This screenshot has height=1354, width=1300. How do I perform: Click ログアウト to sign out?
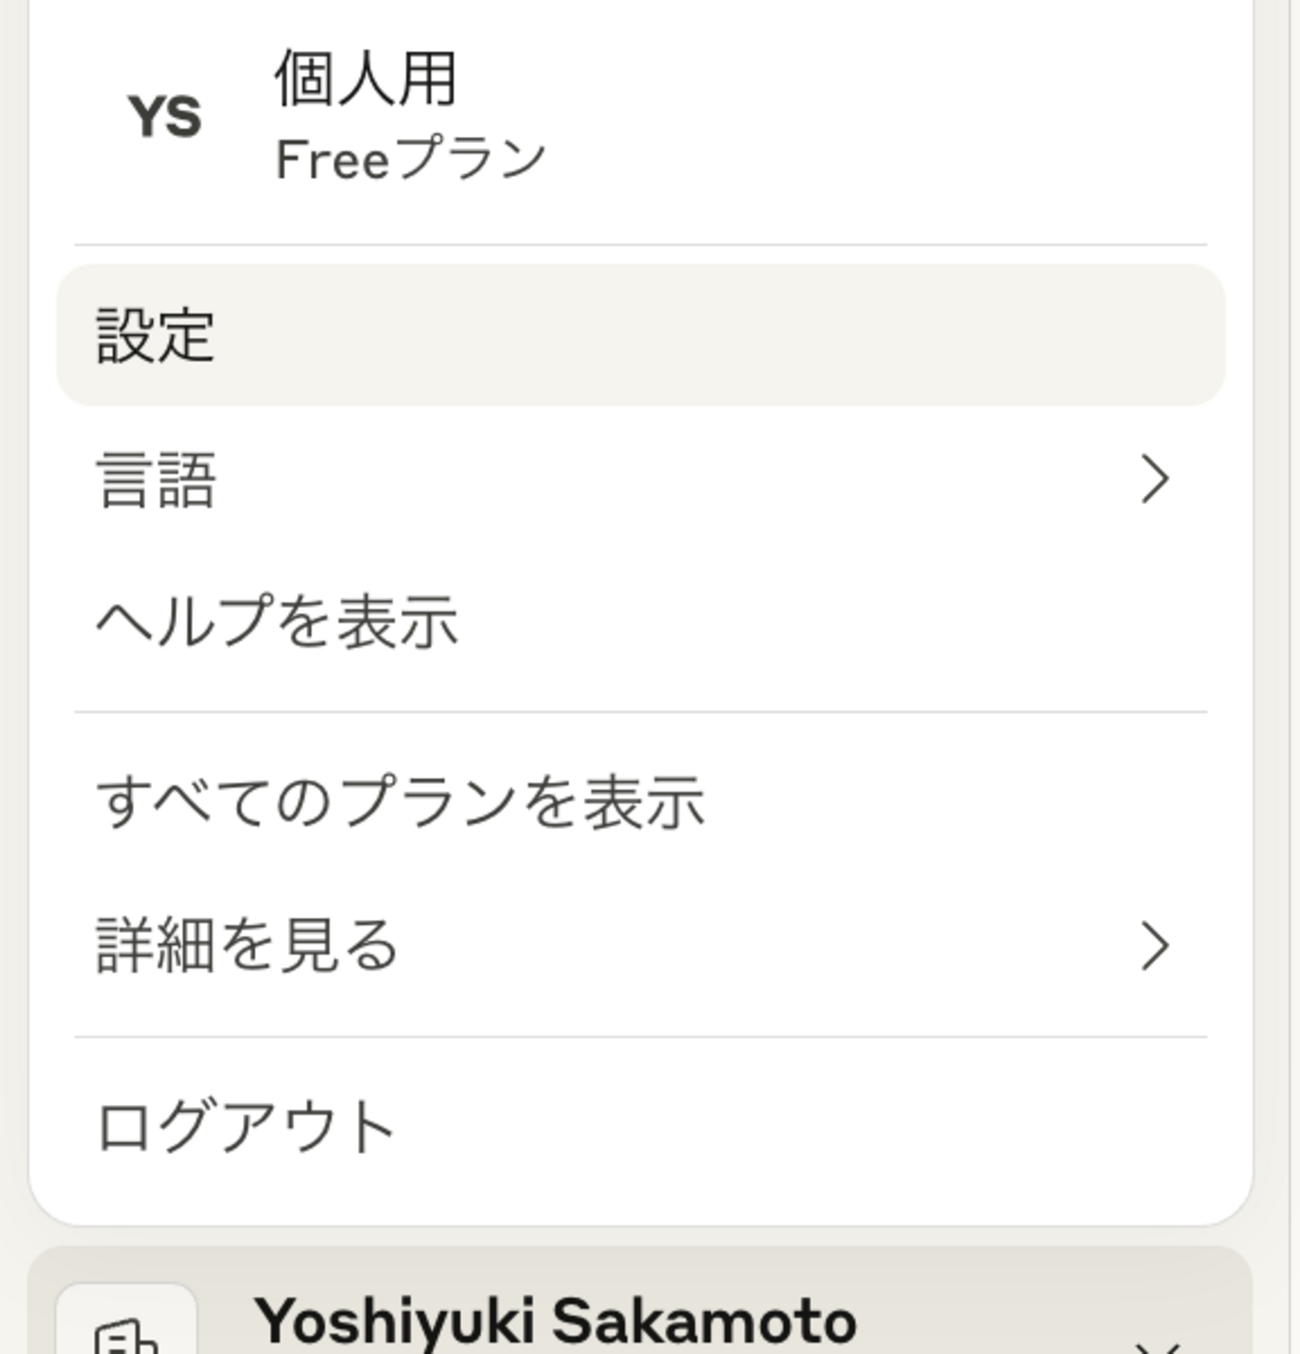[246, 1127]
